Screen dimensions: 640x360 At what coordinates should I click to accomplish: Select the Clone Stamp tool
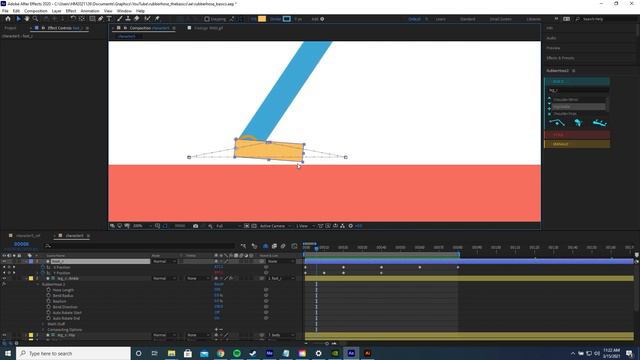coord(128,19)
